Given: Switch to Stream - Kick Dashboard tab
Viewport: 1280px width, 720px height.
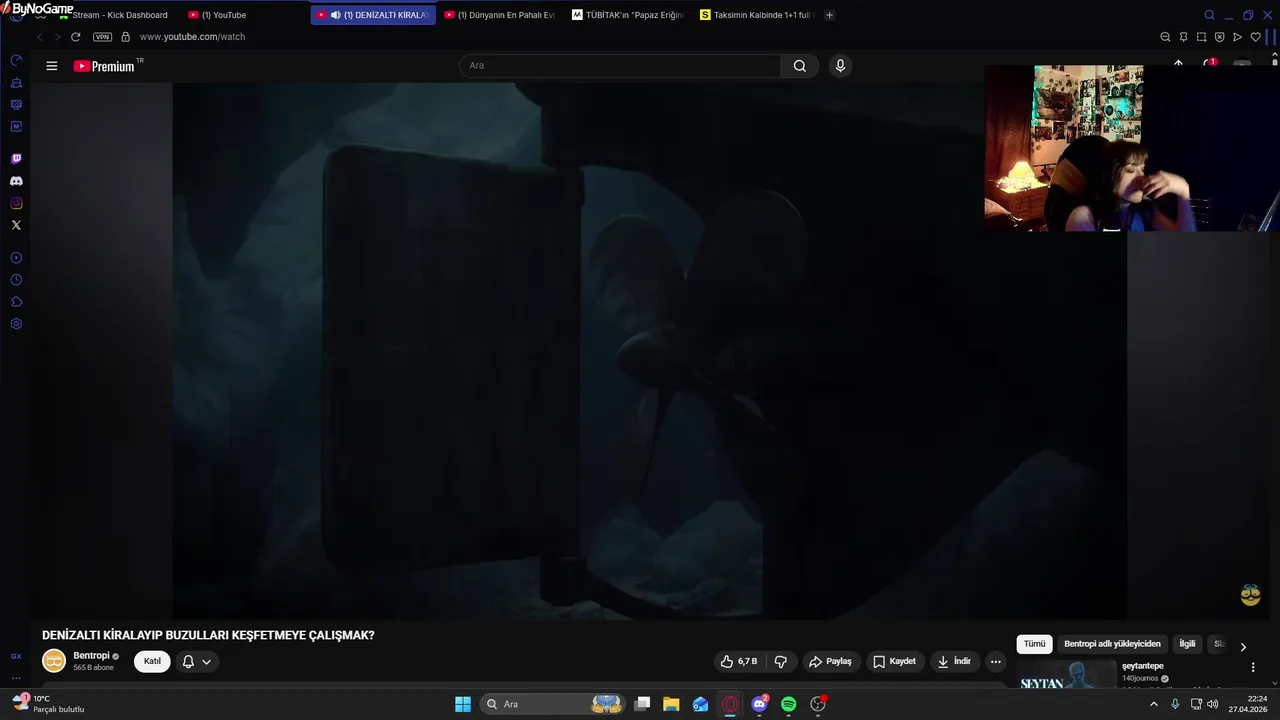Looking at the screenshot, I should (x=120, y=15).
